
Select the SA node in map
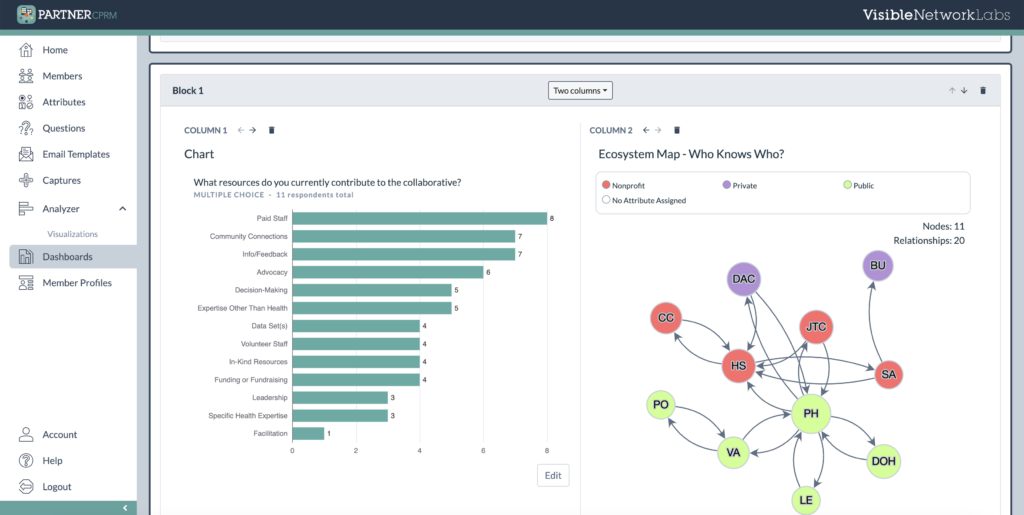(x=888, y=375)
